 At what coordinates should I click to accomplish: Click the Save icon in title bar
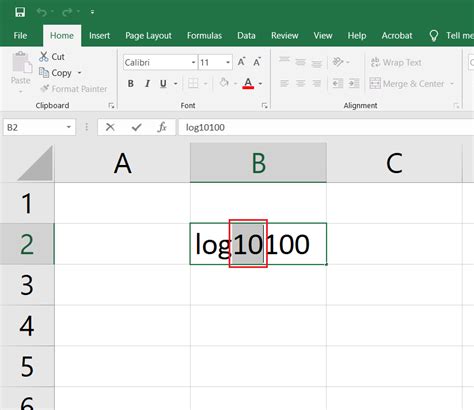point(20,12)
